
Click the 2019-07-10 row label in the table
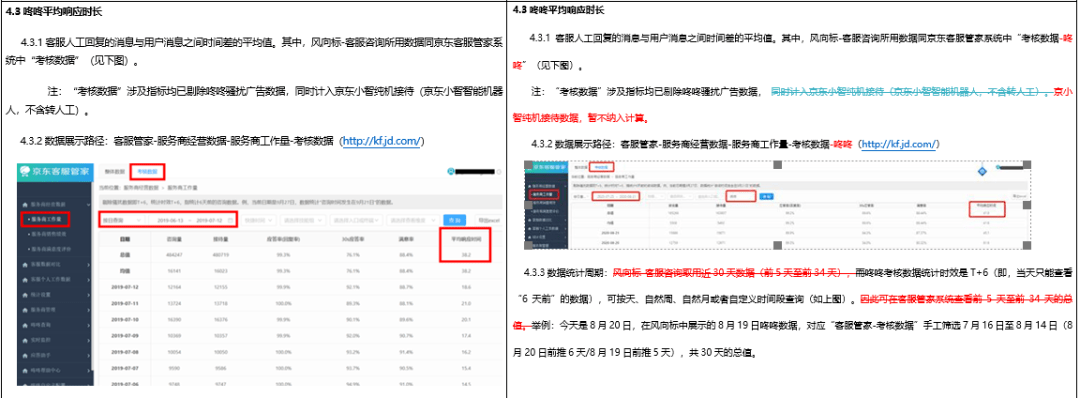click(x=125, y=319)
